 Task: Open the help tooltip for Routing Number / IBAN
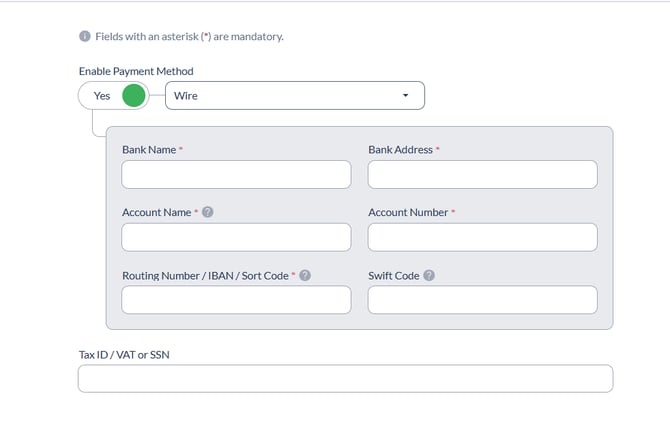tap(305, 275)
